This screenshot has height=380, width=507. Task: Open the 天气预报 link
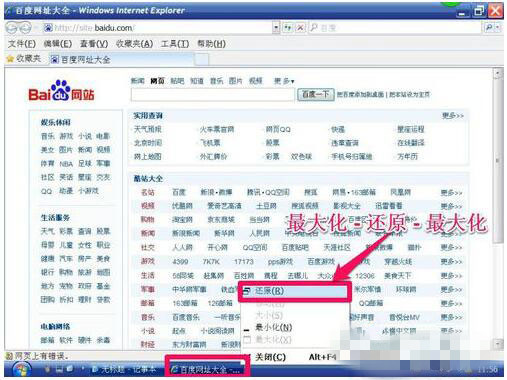(148, 129)
